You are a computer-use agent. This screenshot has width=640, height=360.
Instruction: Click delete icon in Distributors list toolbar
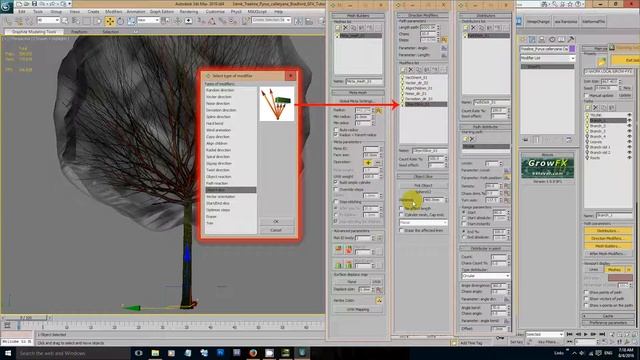click(473, 28)
